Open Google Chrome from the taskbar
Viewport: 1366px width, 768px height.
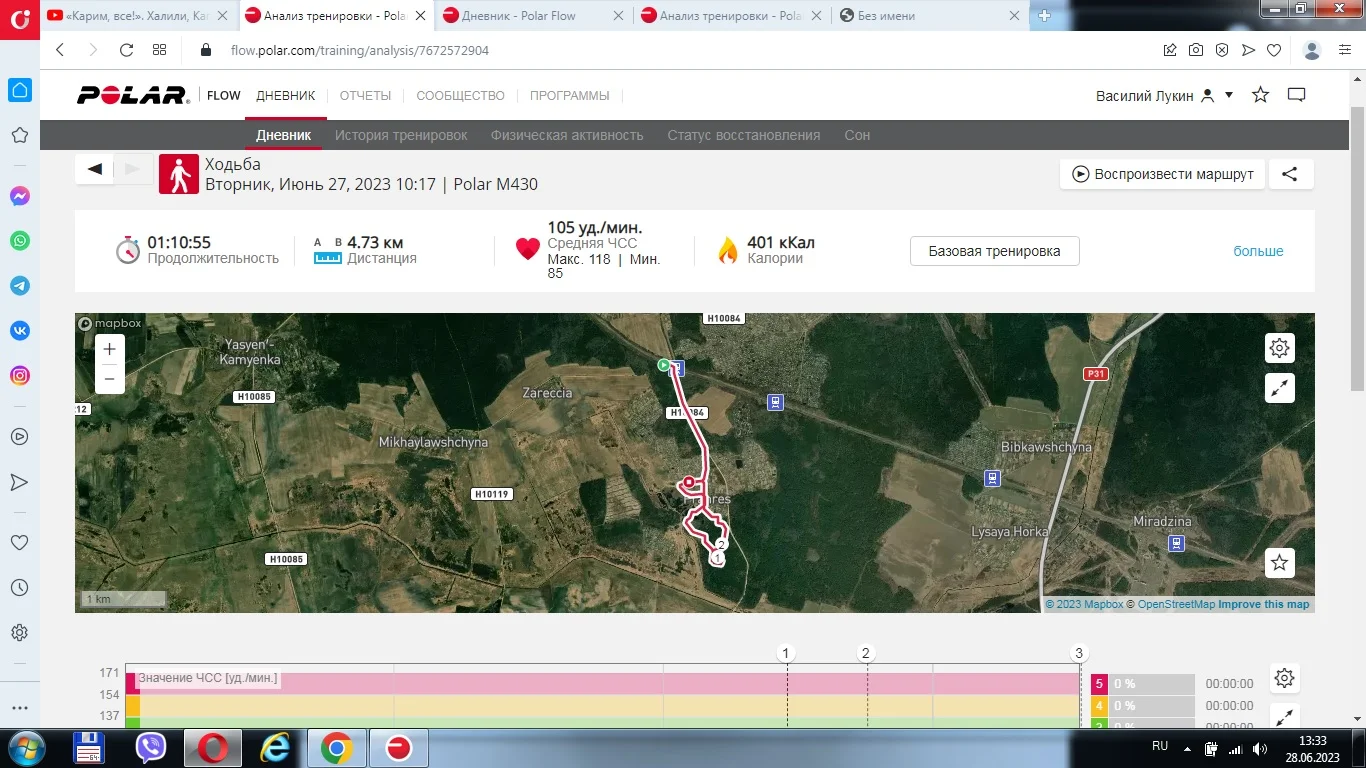point(336,748)
